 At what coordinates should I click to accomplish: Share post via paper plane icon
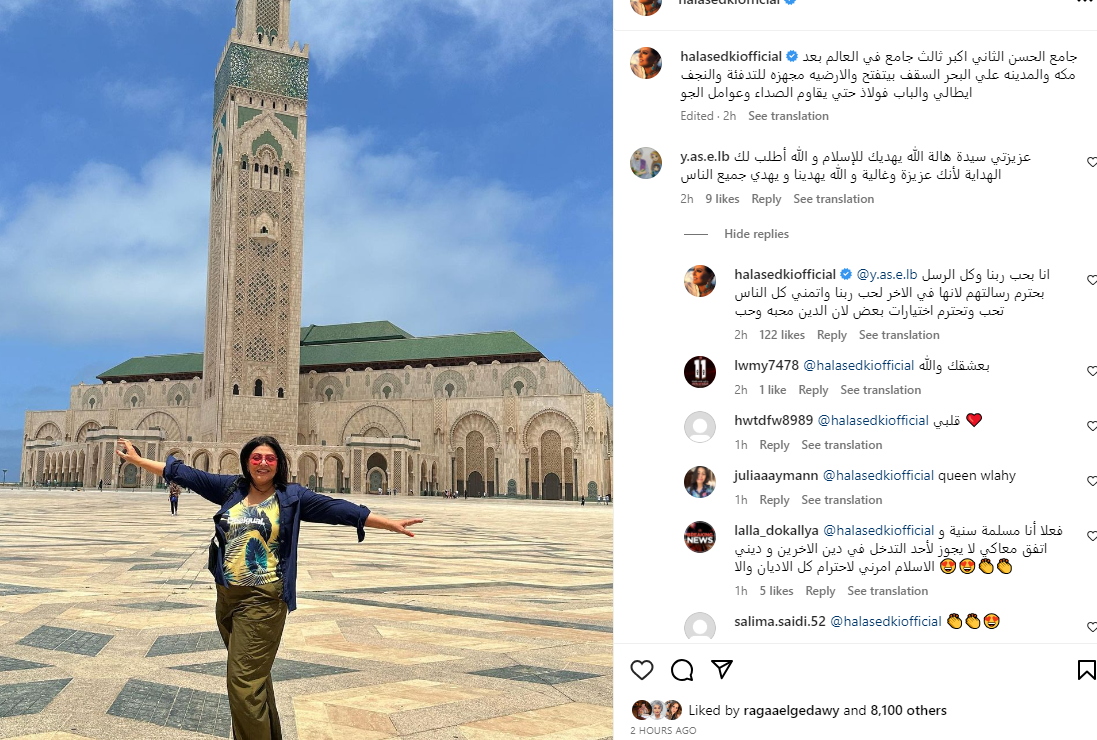coord(721,669)
